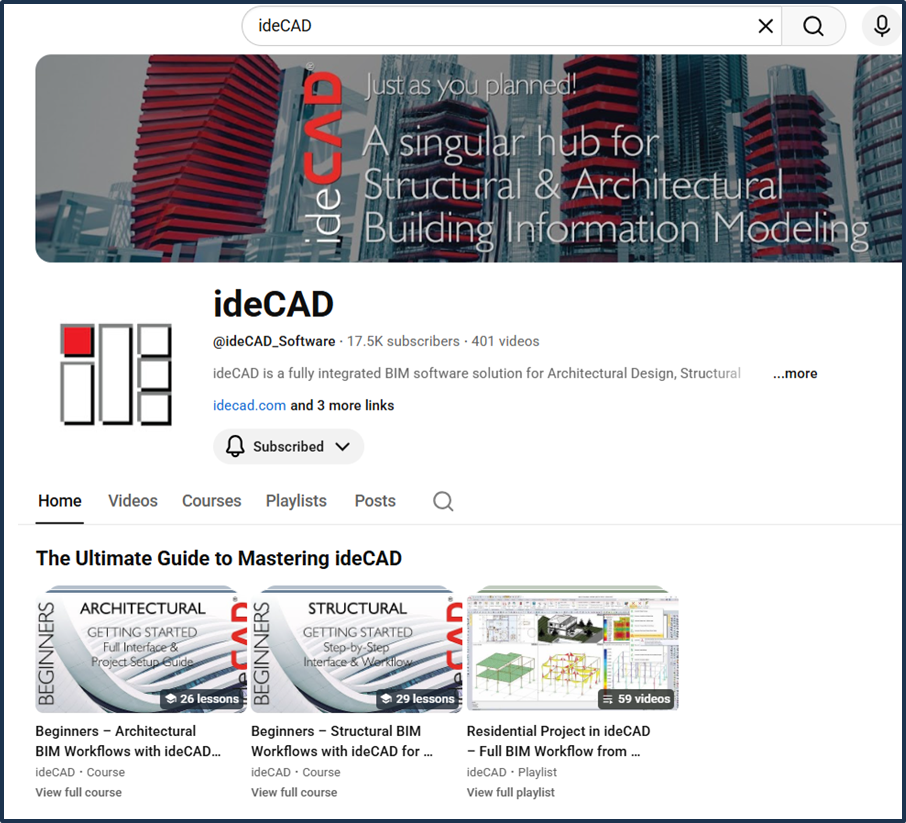This screenshot has height=823, width=906.
Task: Click 'View full course' under Structural course
Action: pos(294,792)
